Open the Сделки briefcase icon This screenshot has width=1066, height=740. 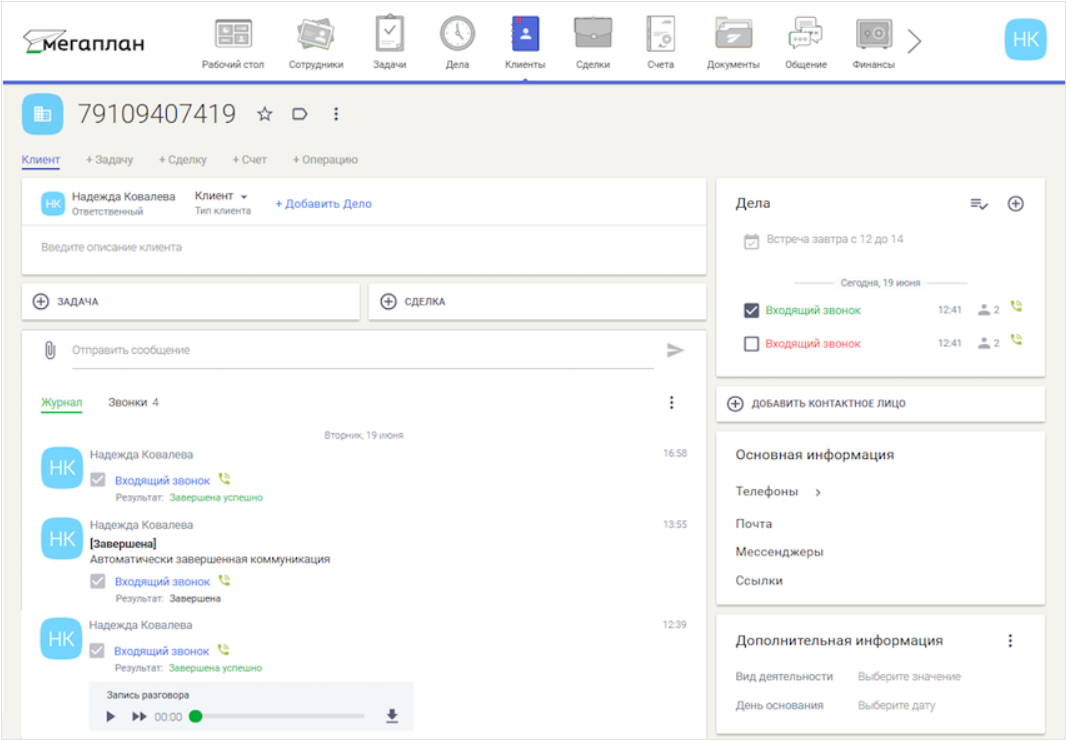(592, 35)
